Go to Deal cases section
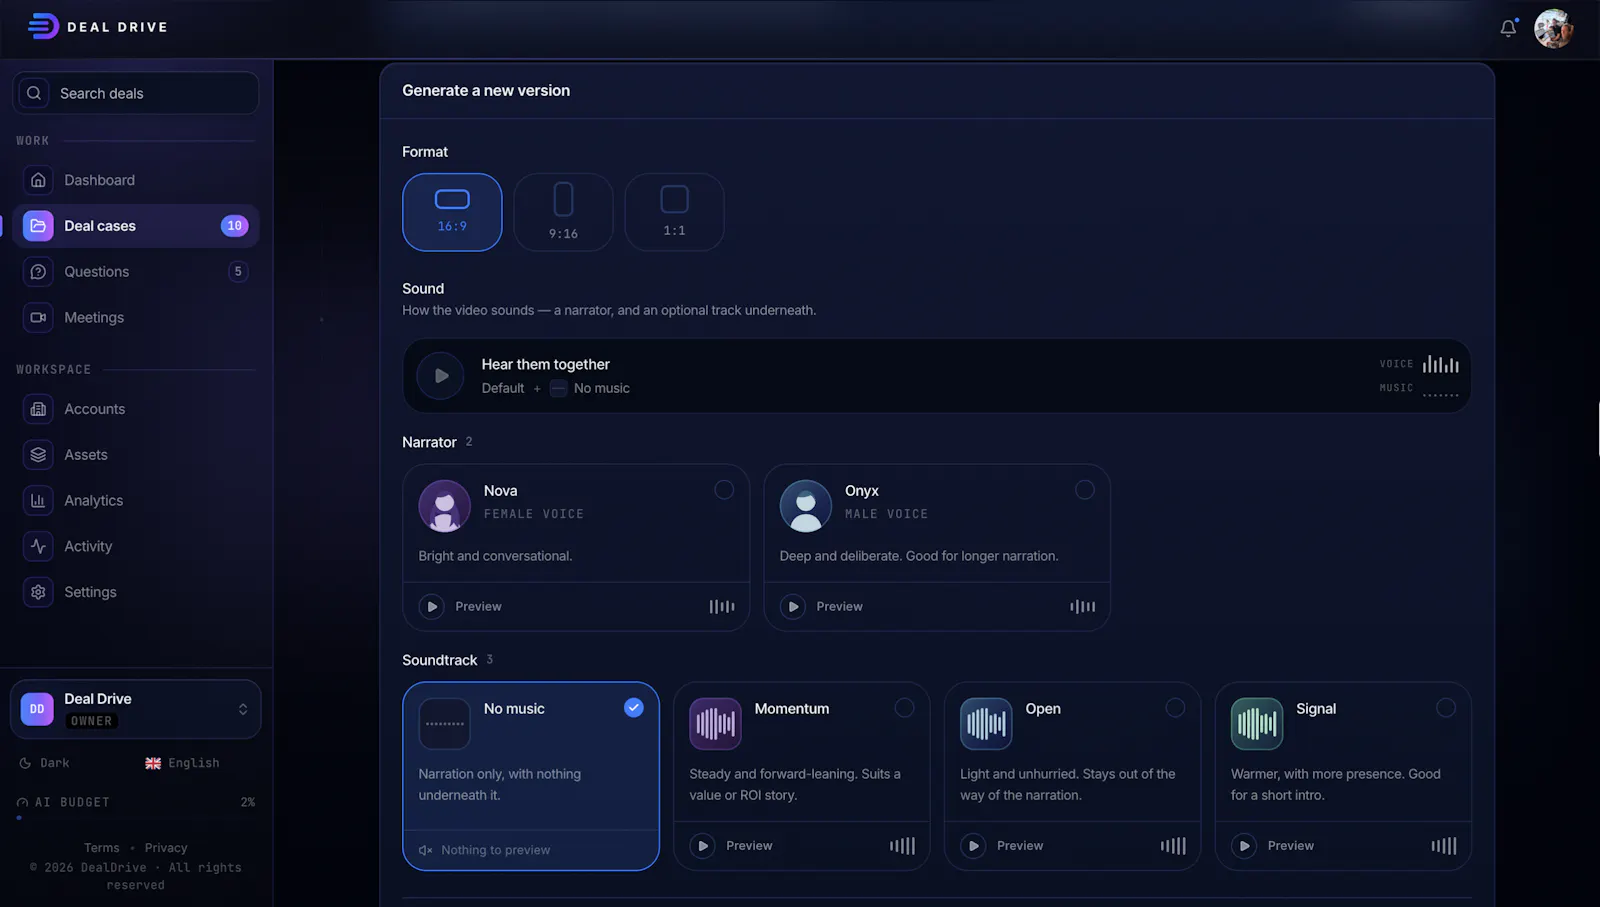 tap(136, 226)
